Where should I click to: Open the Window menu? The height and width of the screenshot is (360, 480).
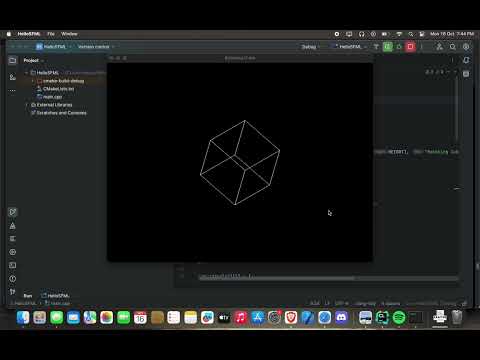coord(69,34)
